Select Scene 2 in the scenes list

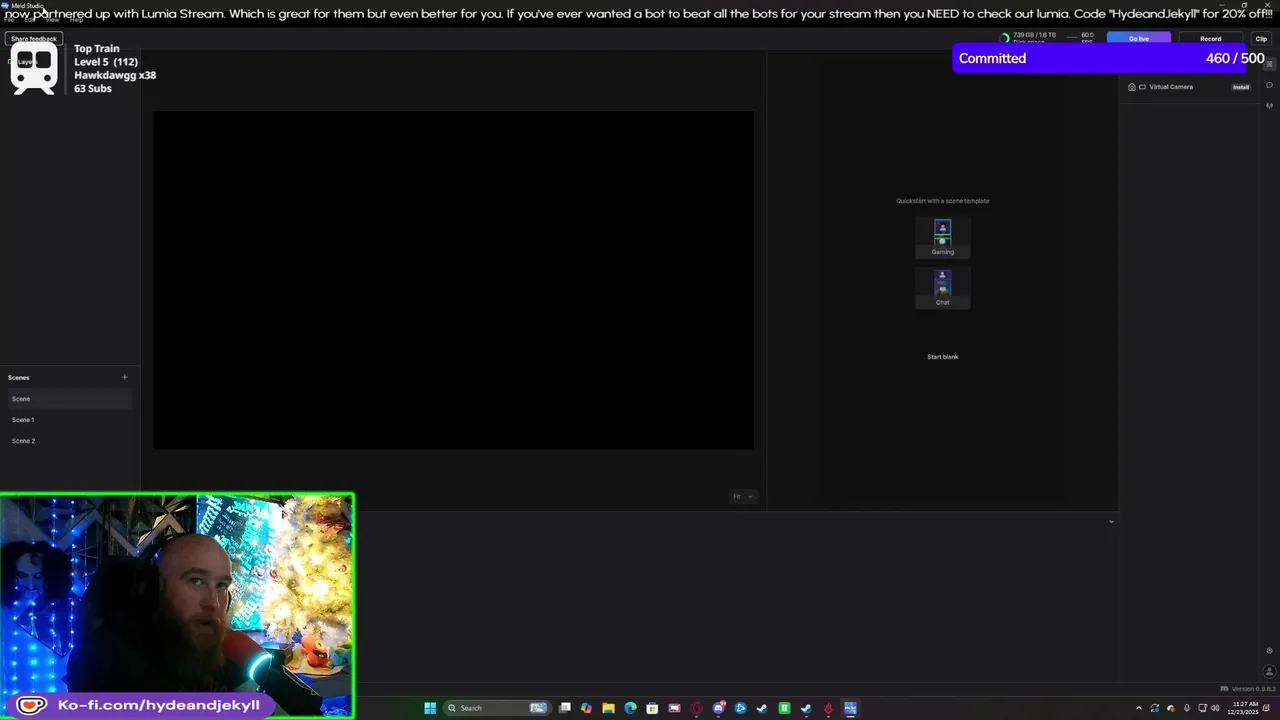69,441
